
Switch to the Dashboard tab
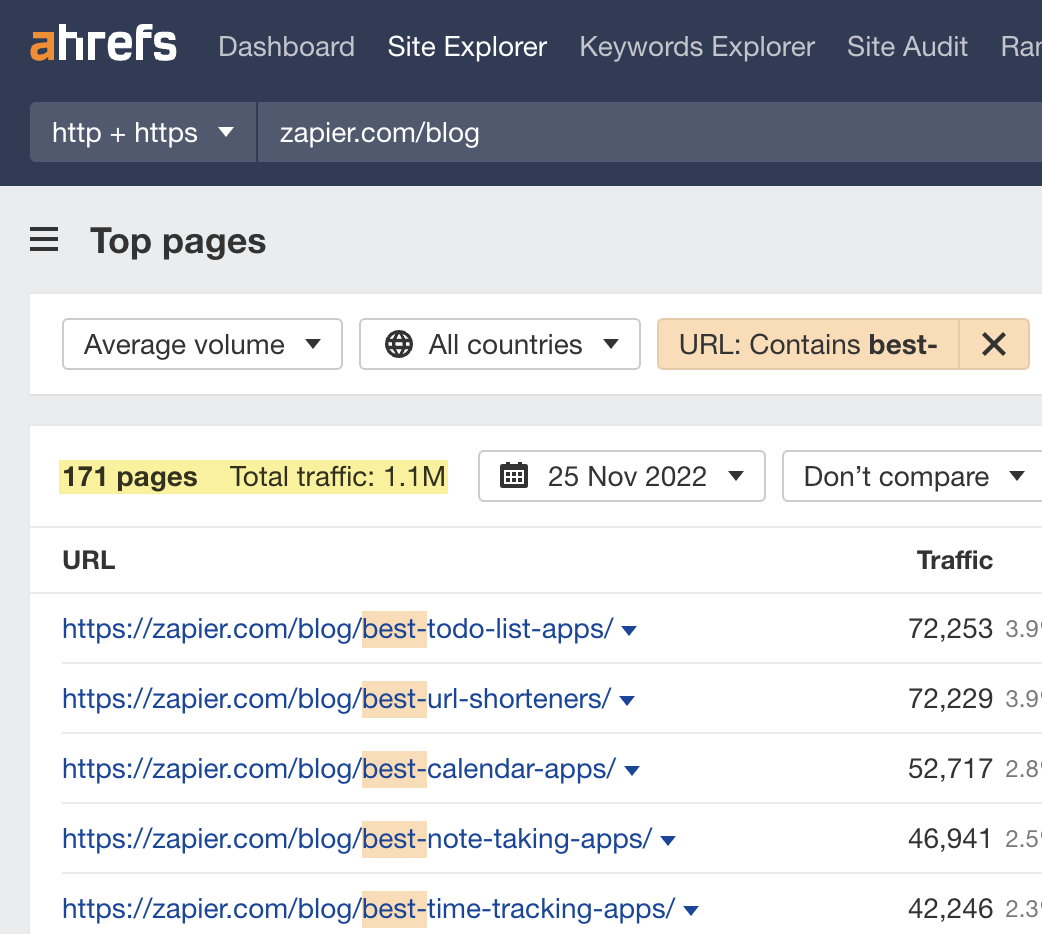click(x=286, y=46)
